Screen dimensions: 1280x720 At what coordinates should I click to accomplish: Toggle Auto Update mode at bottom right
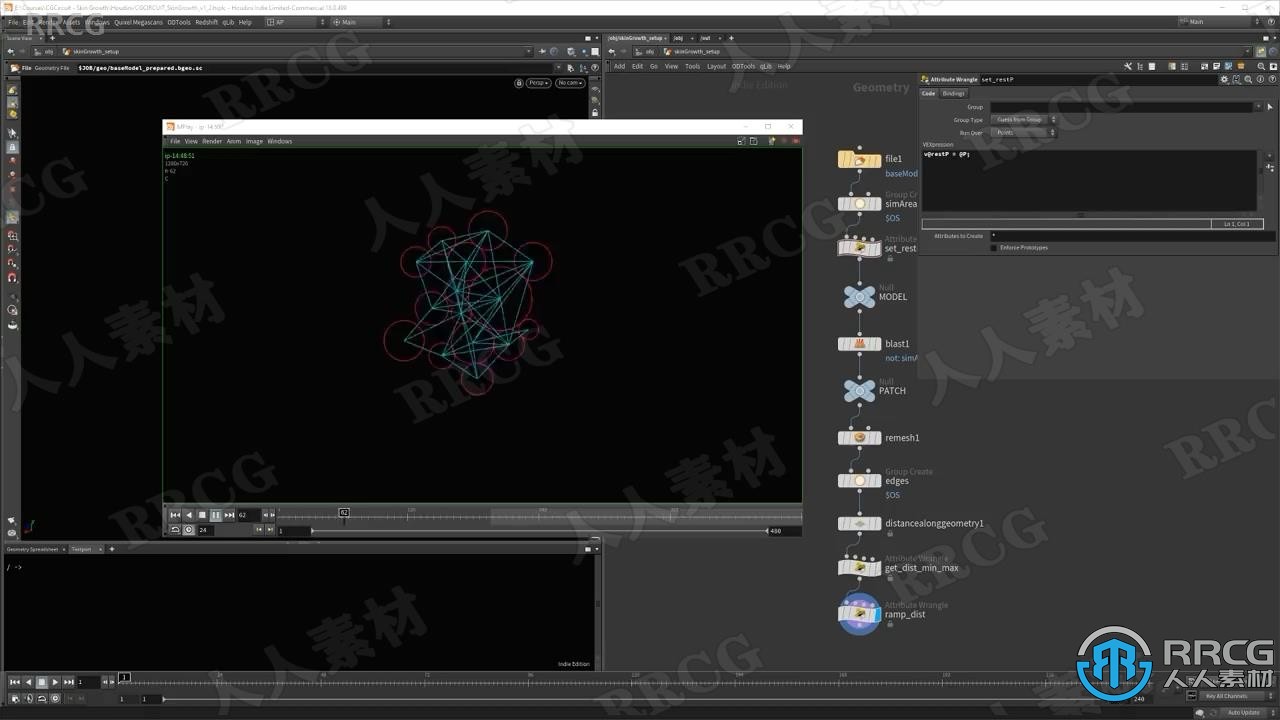click(x=1245, y=712)
